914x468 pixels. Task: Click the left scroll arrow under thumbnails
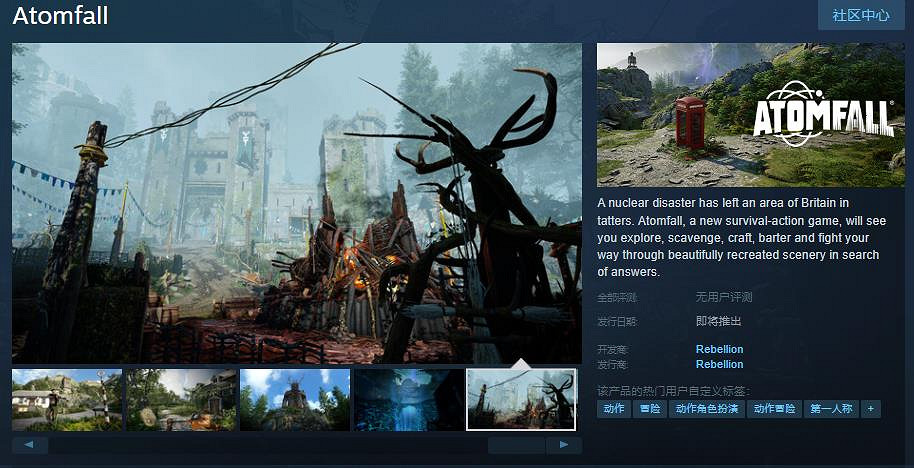30,444
